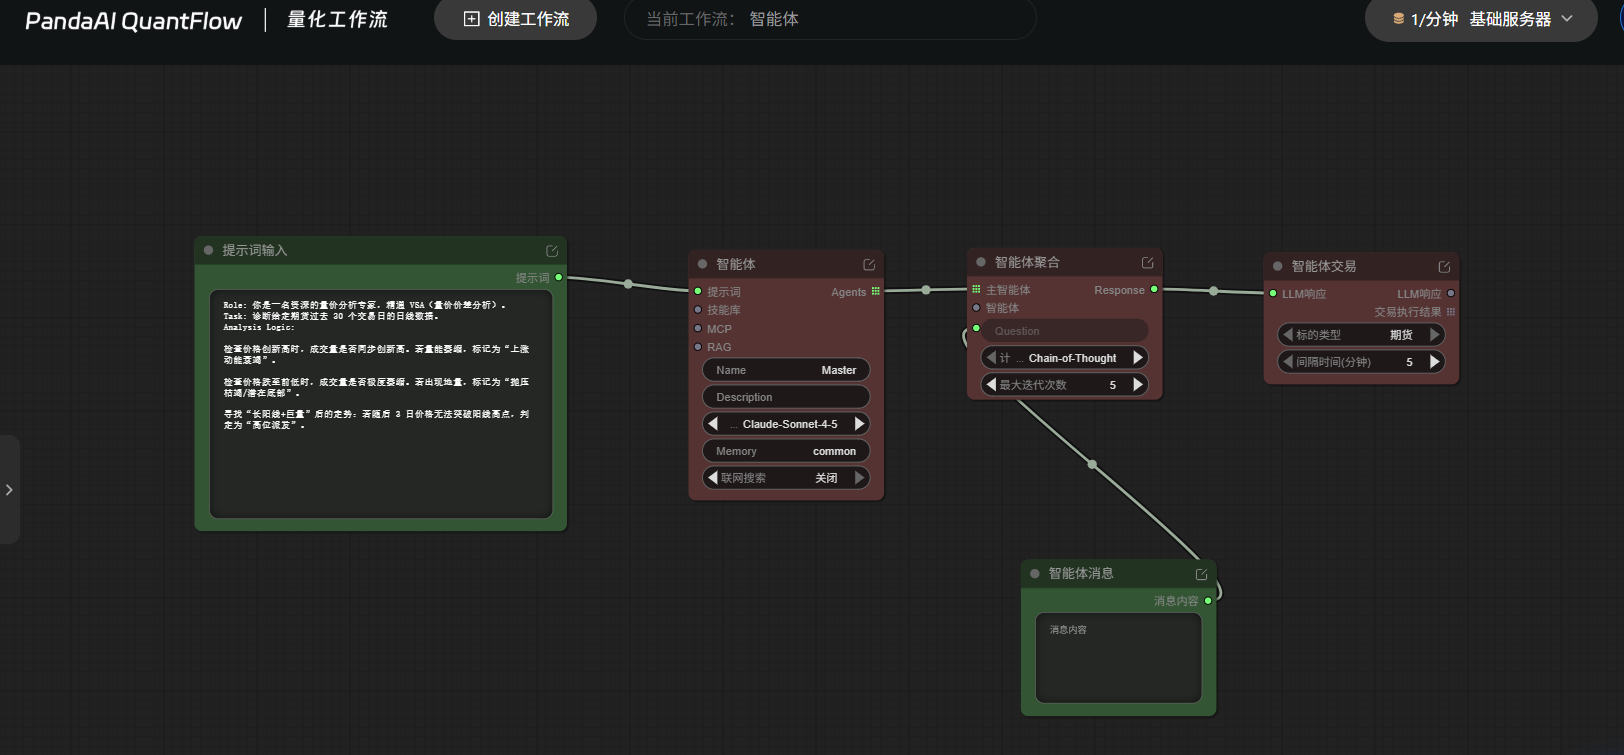Click the PandaAI QuantFlow logo
Image resolution: width=1624 pixels, height=755 pixels.
pyautogui.click(x=133, y=21)
